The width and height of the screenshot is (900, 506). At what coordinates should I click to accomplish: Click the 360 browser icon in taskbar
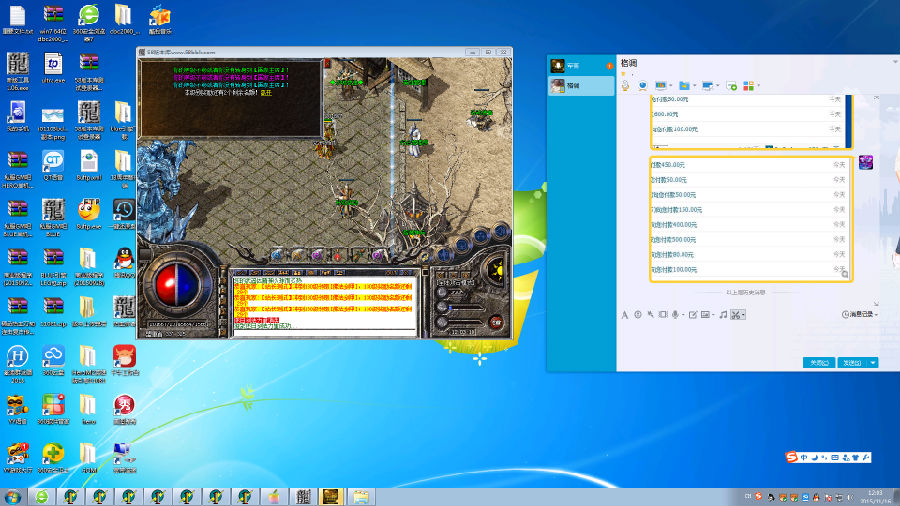click(x=42, y=496)
